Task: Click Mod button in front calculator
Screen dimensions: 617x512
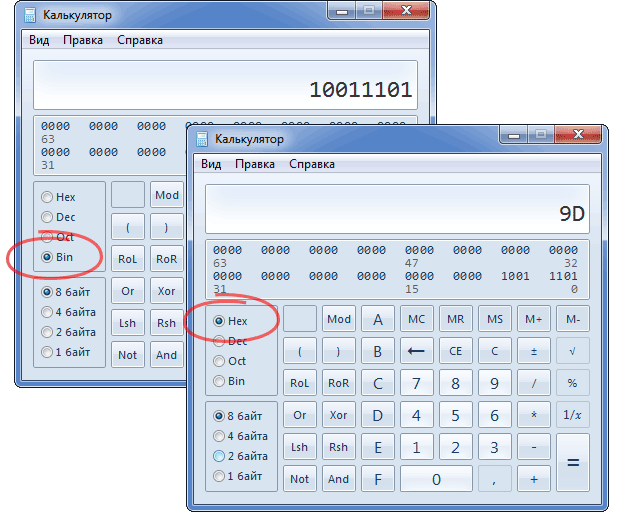Action: pos(339,319)
